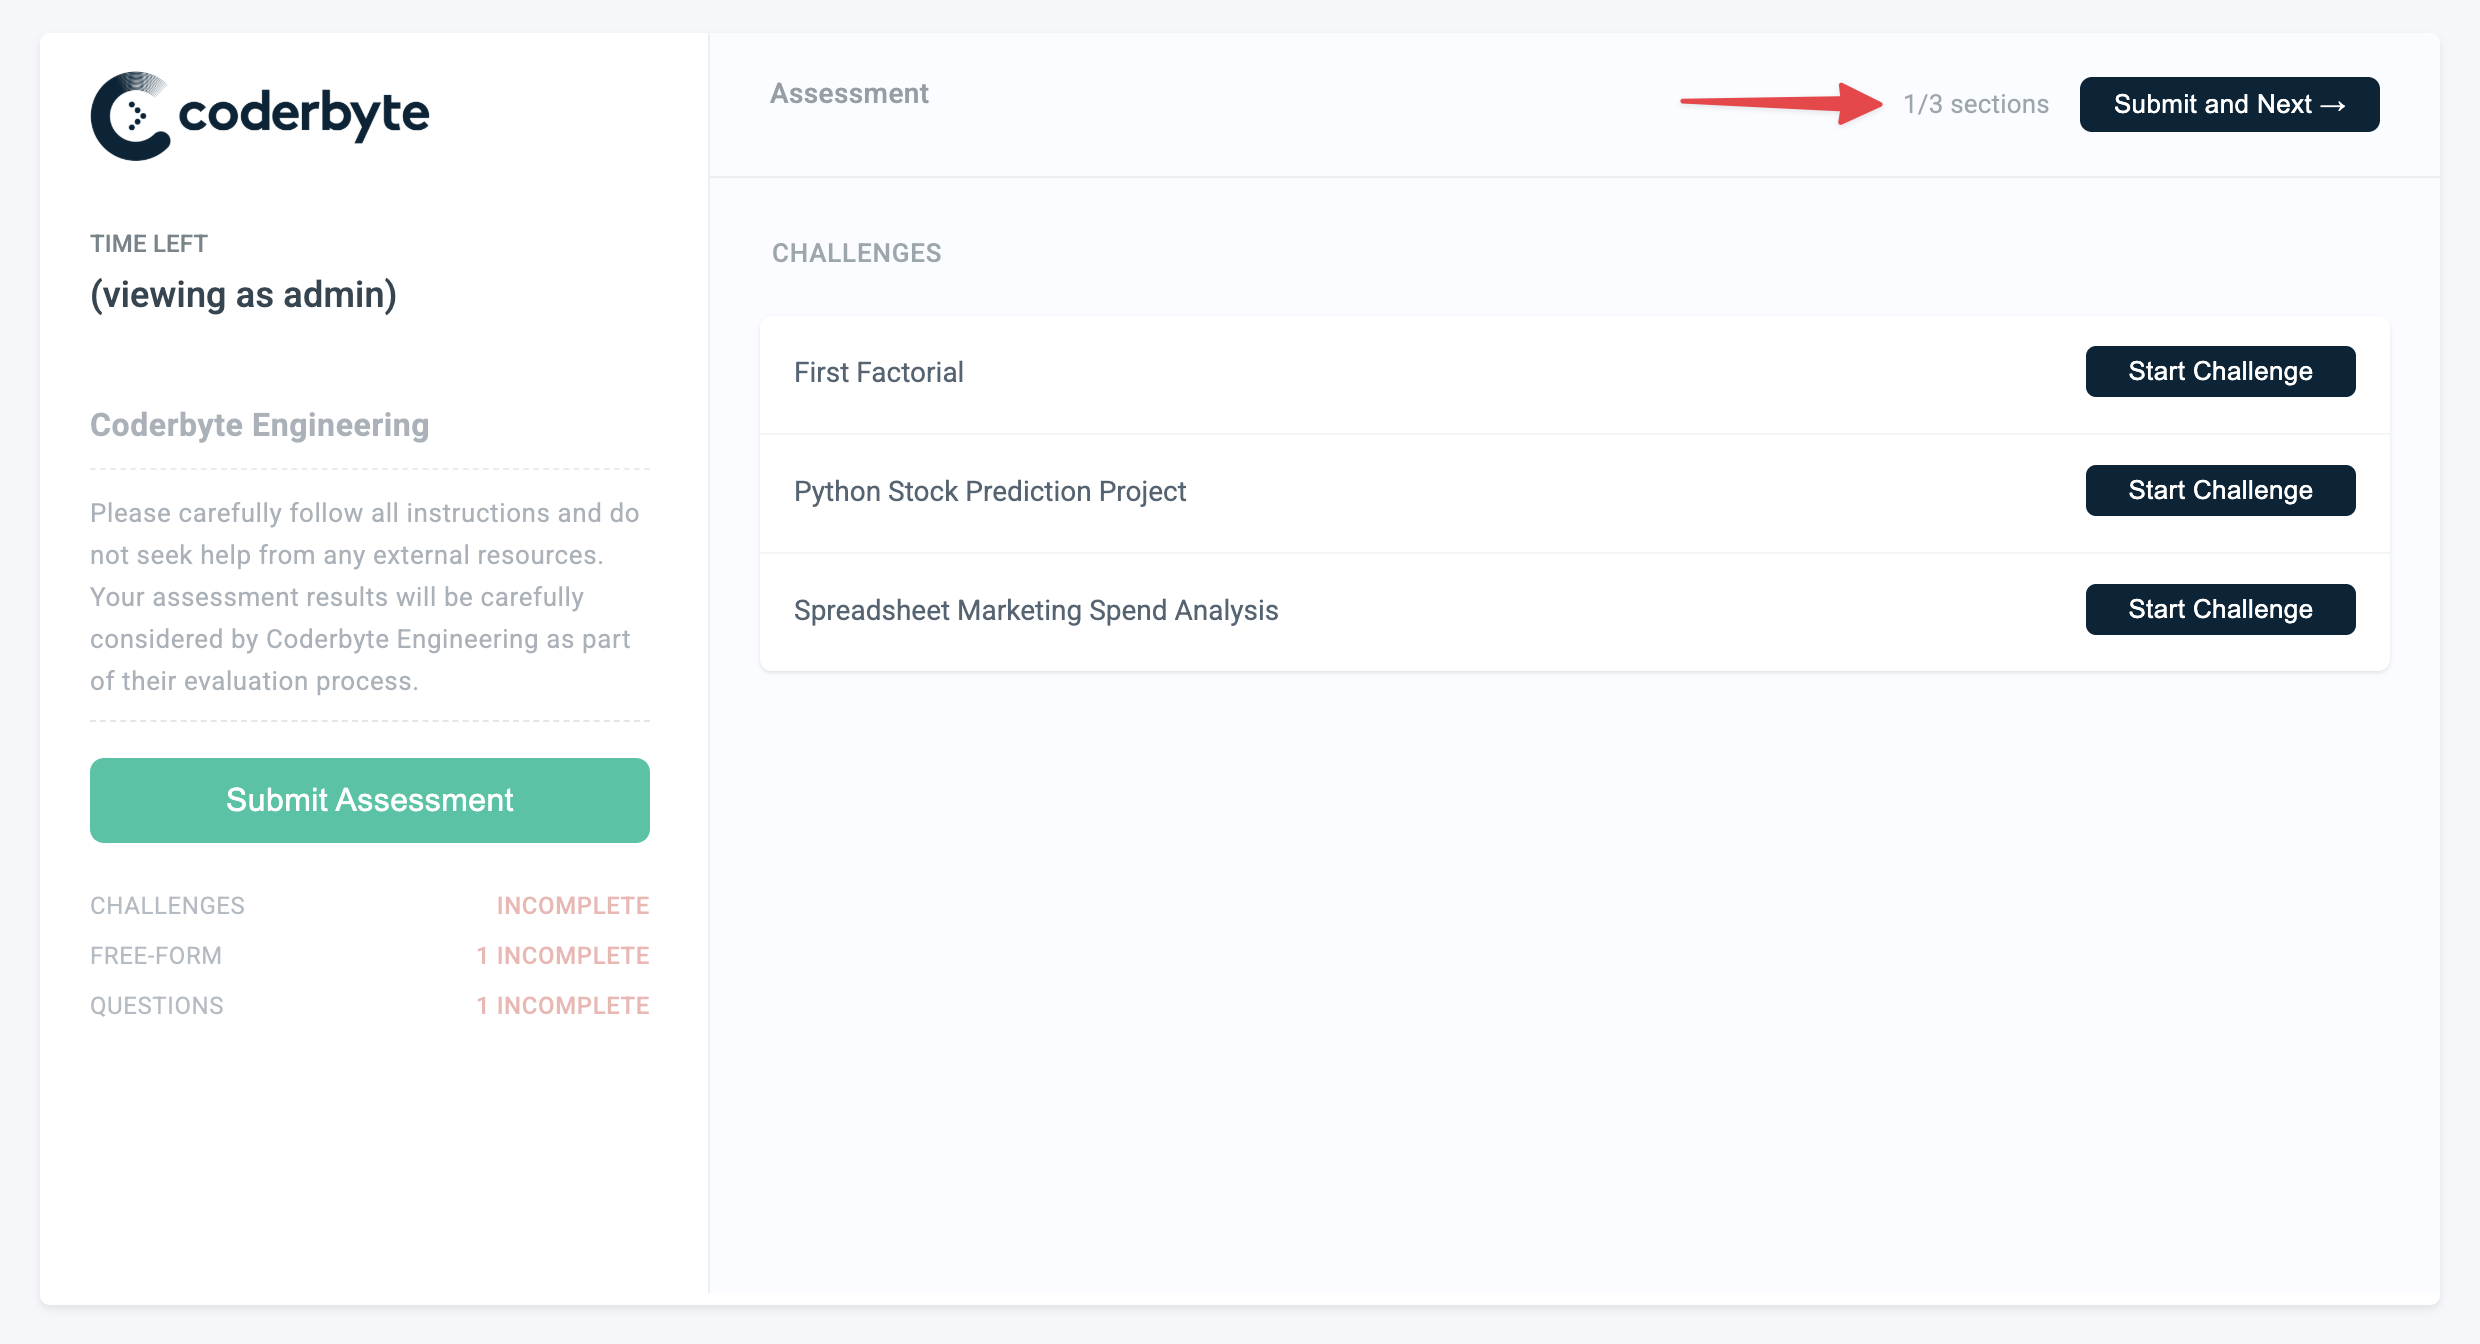This screenshot has height=1344, width=2480.
Task: Click the green Submit Assessment button
Action: pos(370,800)
